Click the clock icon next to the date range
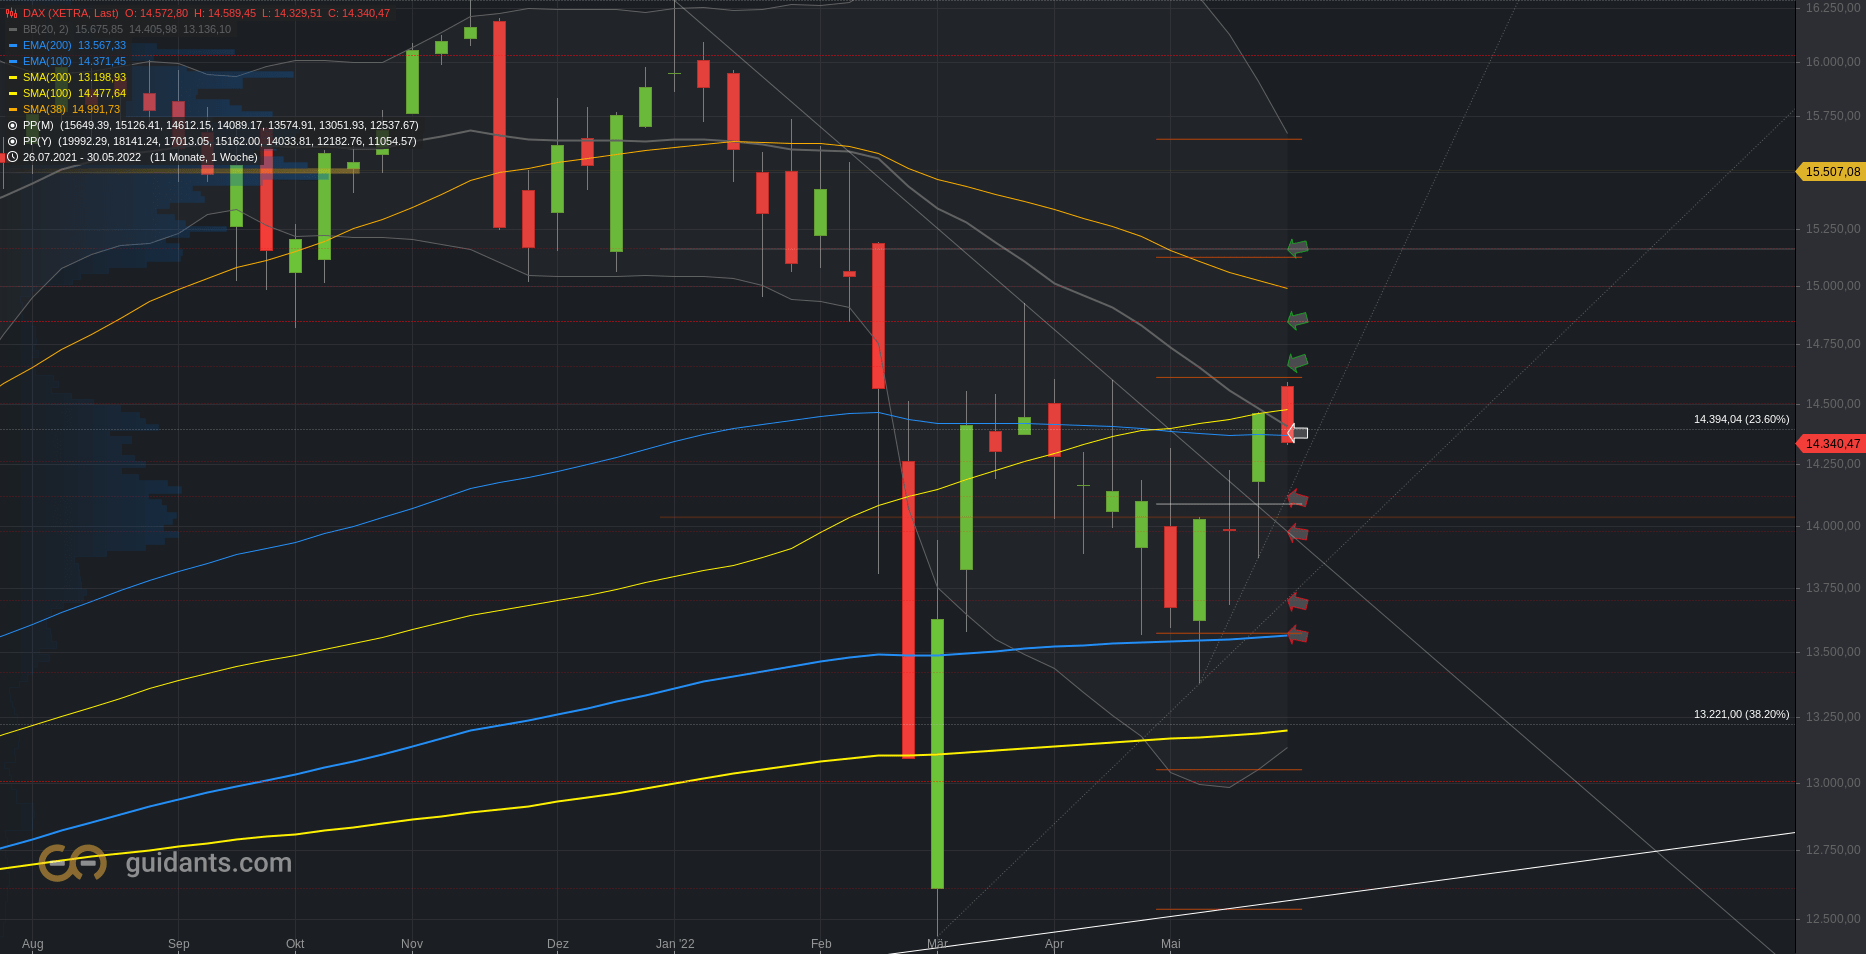The width and height of the screenshot is (1866, 954). (12, 157)
